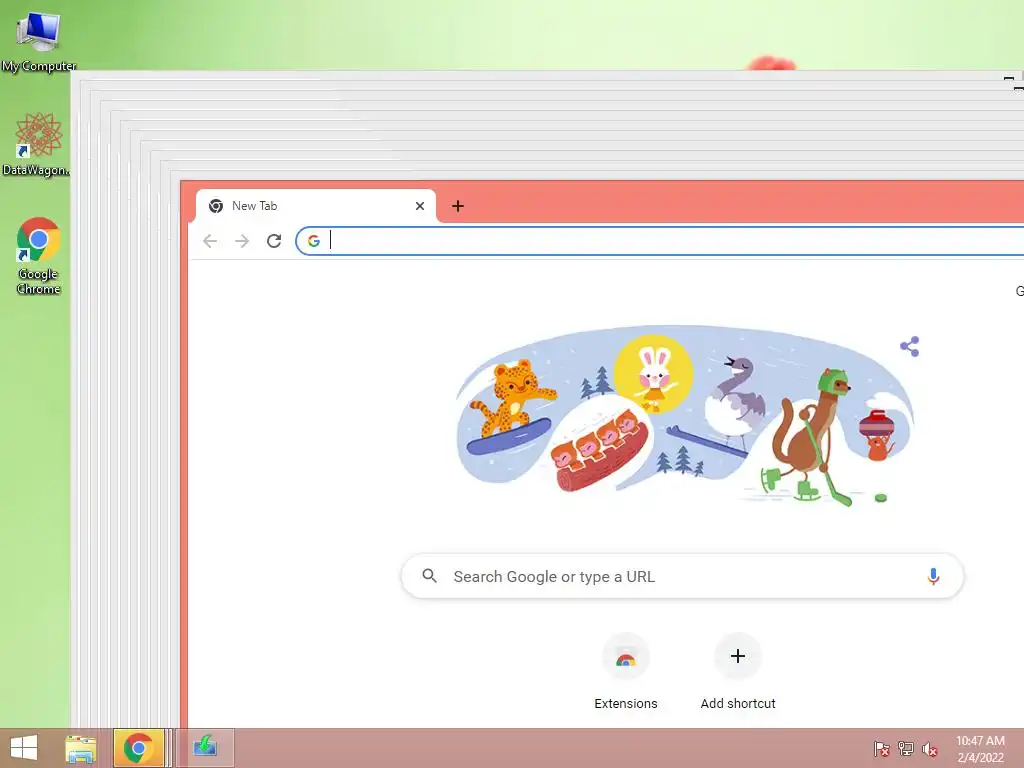Screen dimensions: 1024x768
Task: Open the muted volume tray icon
Action: click(930, 748)
